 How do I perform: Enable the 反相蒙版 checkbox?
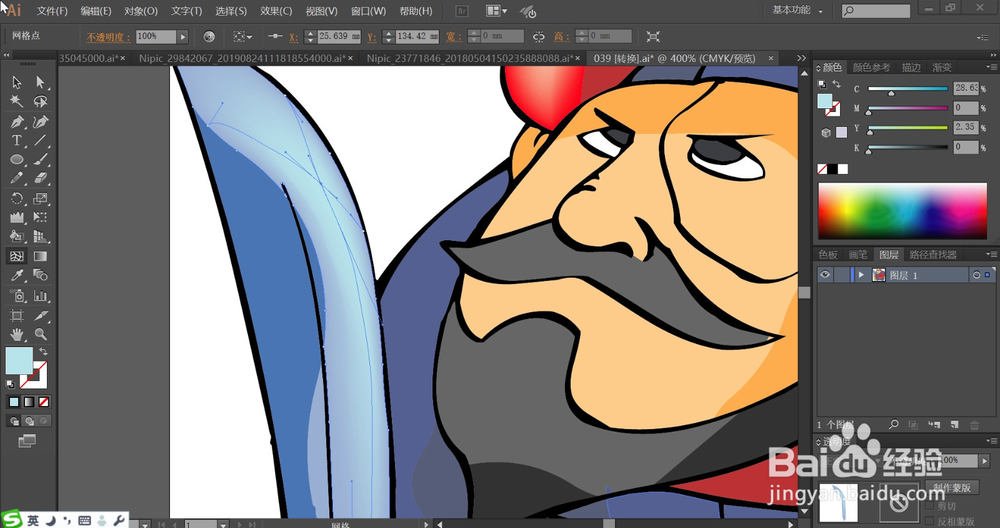coord(930,521)
